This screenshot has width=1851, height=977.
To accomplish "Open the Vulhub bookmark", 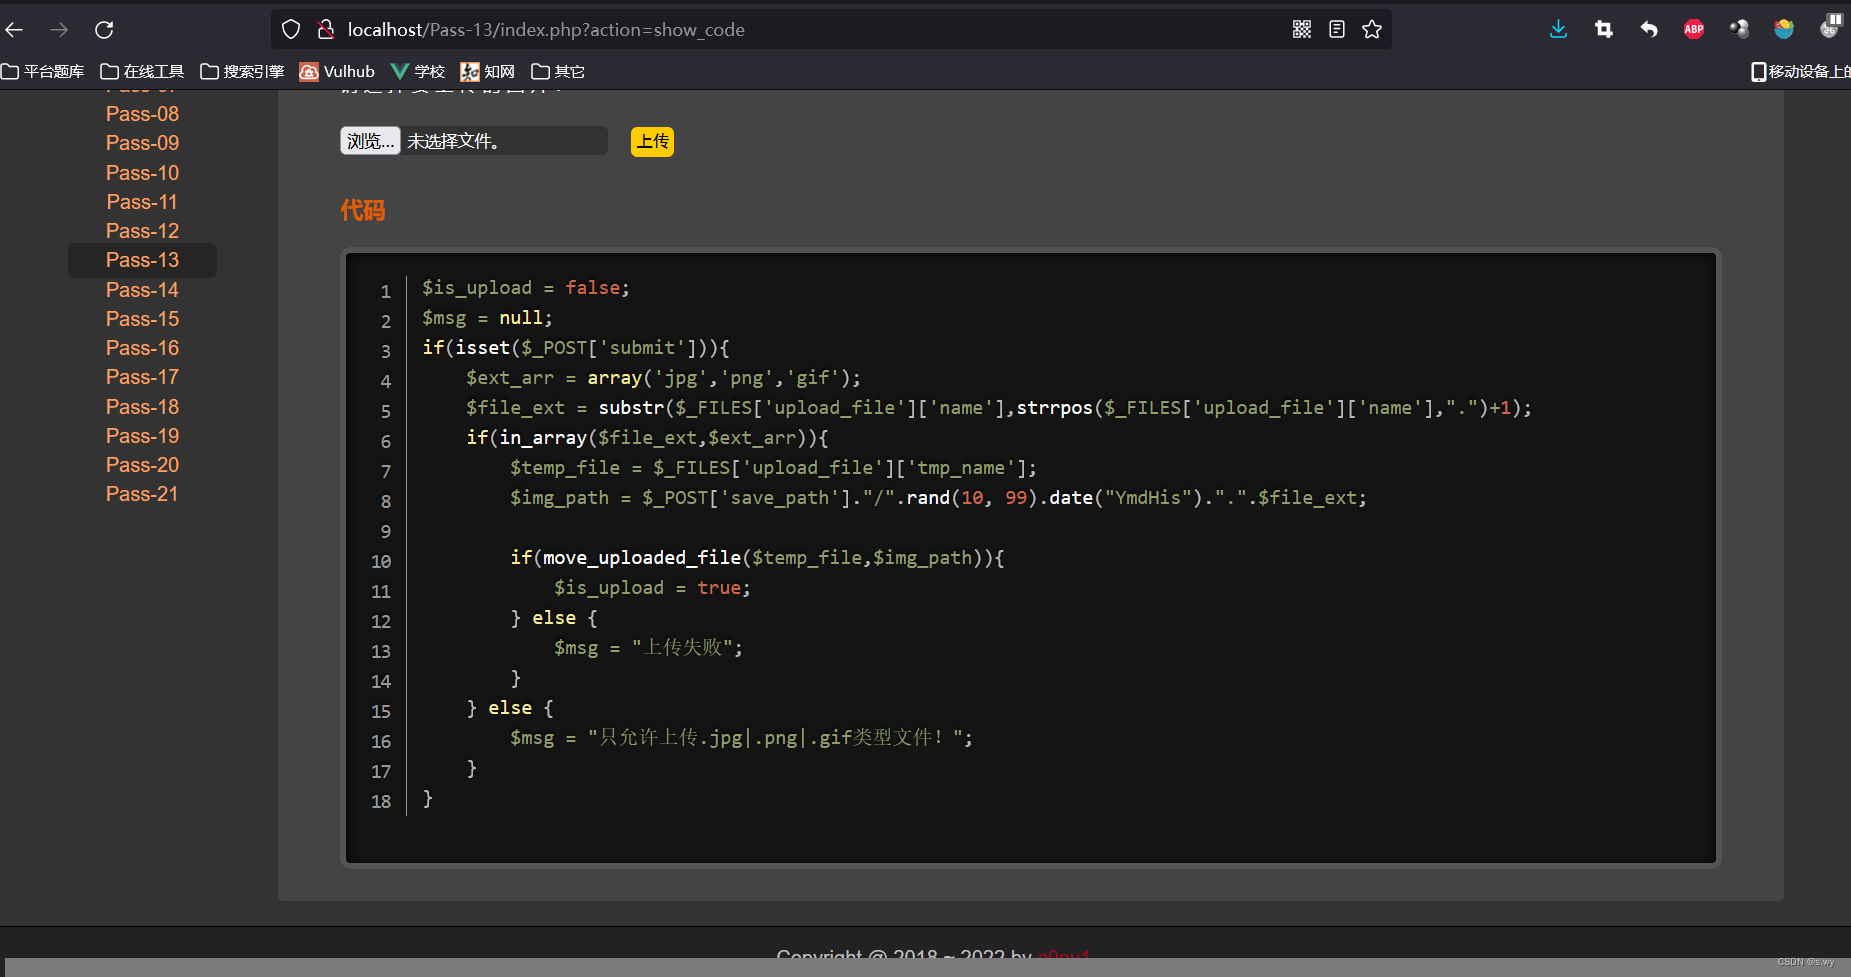I will (337, 72).
